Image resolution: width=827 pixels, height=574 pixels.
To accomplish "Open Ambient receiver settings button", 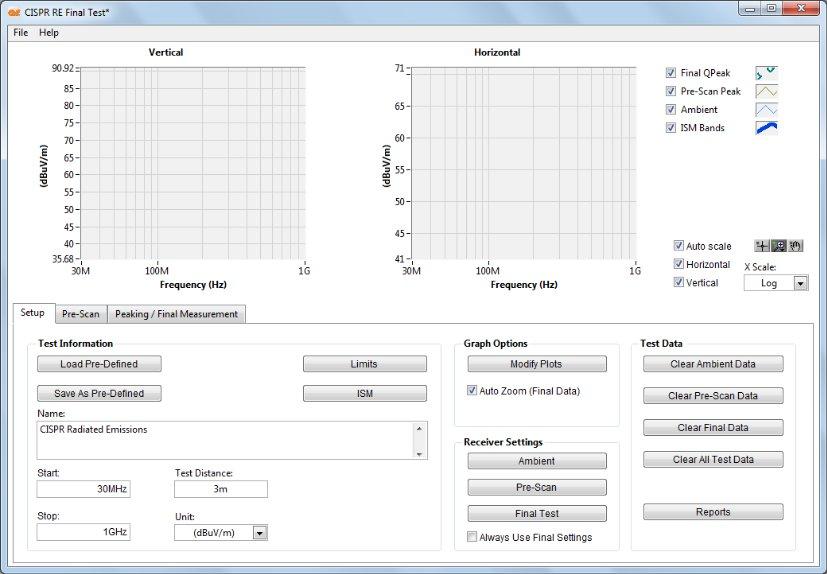I will pyautogui.click(x=537, y=461).
